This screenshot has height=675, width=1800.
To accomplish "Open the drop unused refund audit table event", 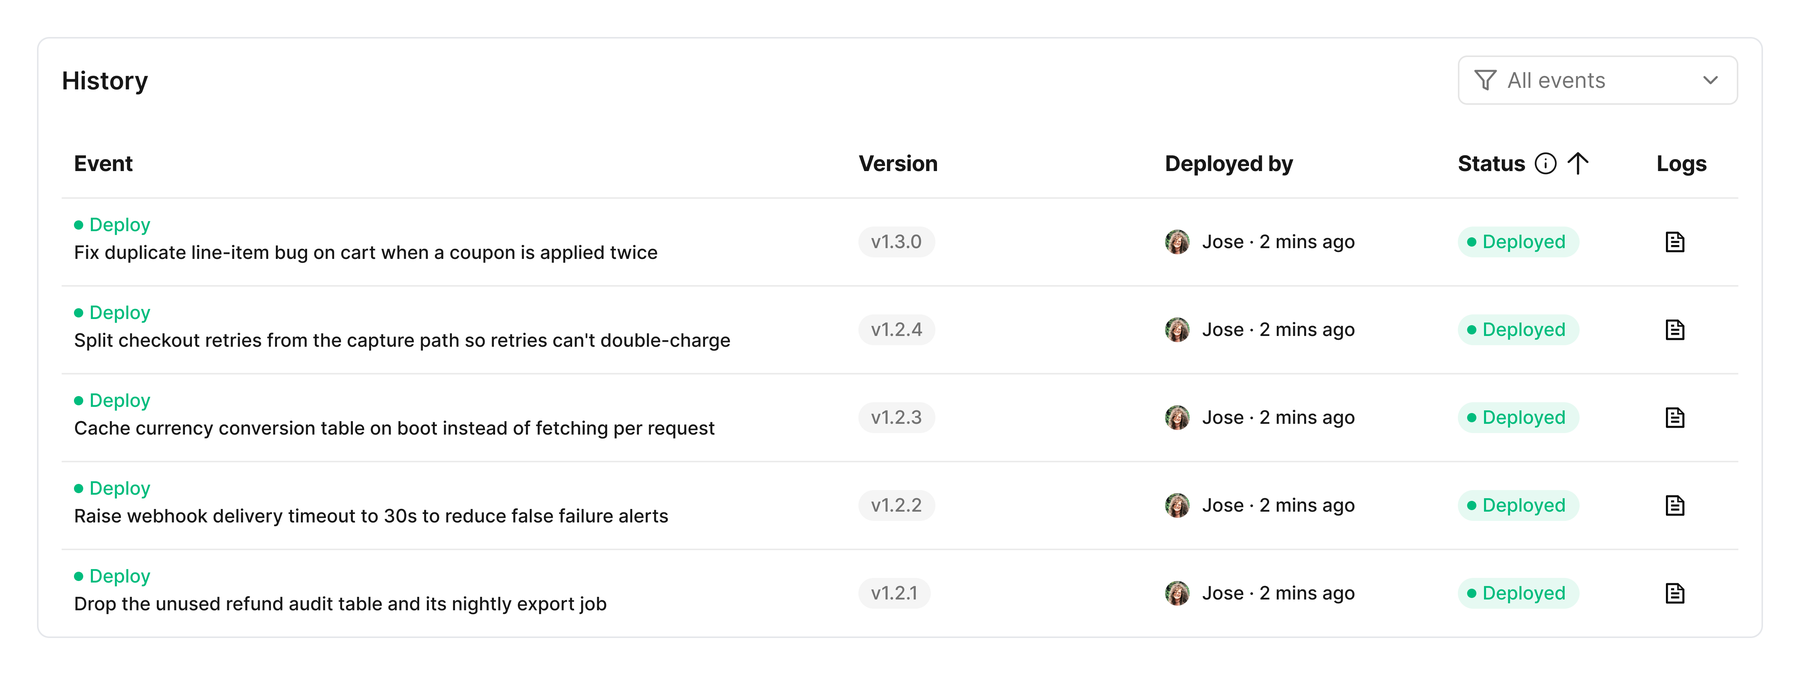I will coord(340,605).
